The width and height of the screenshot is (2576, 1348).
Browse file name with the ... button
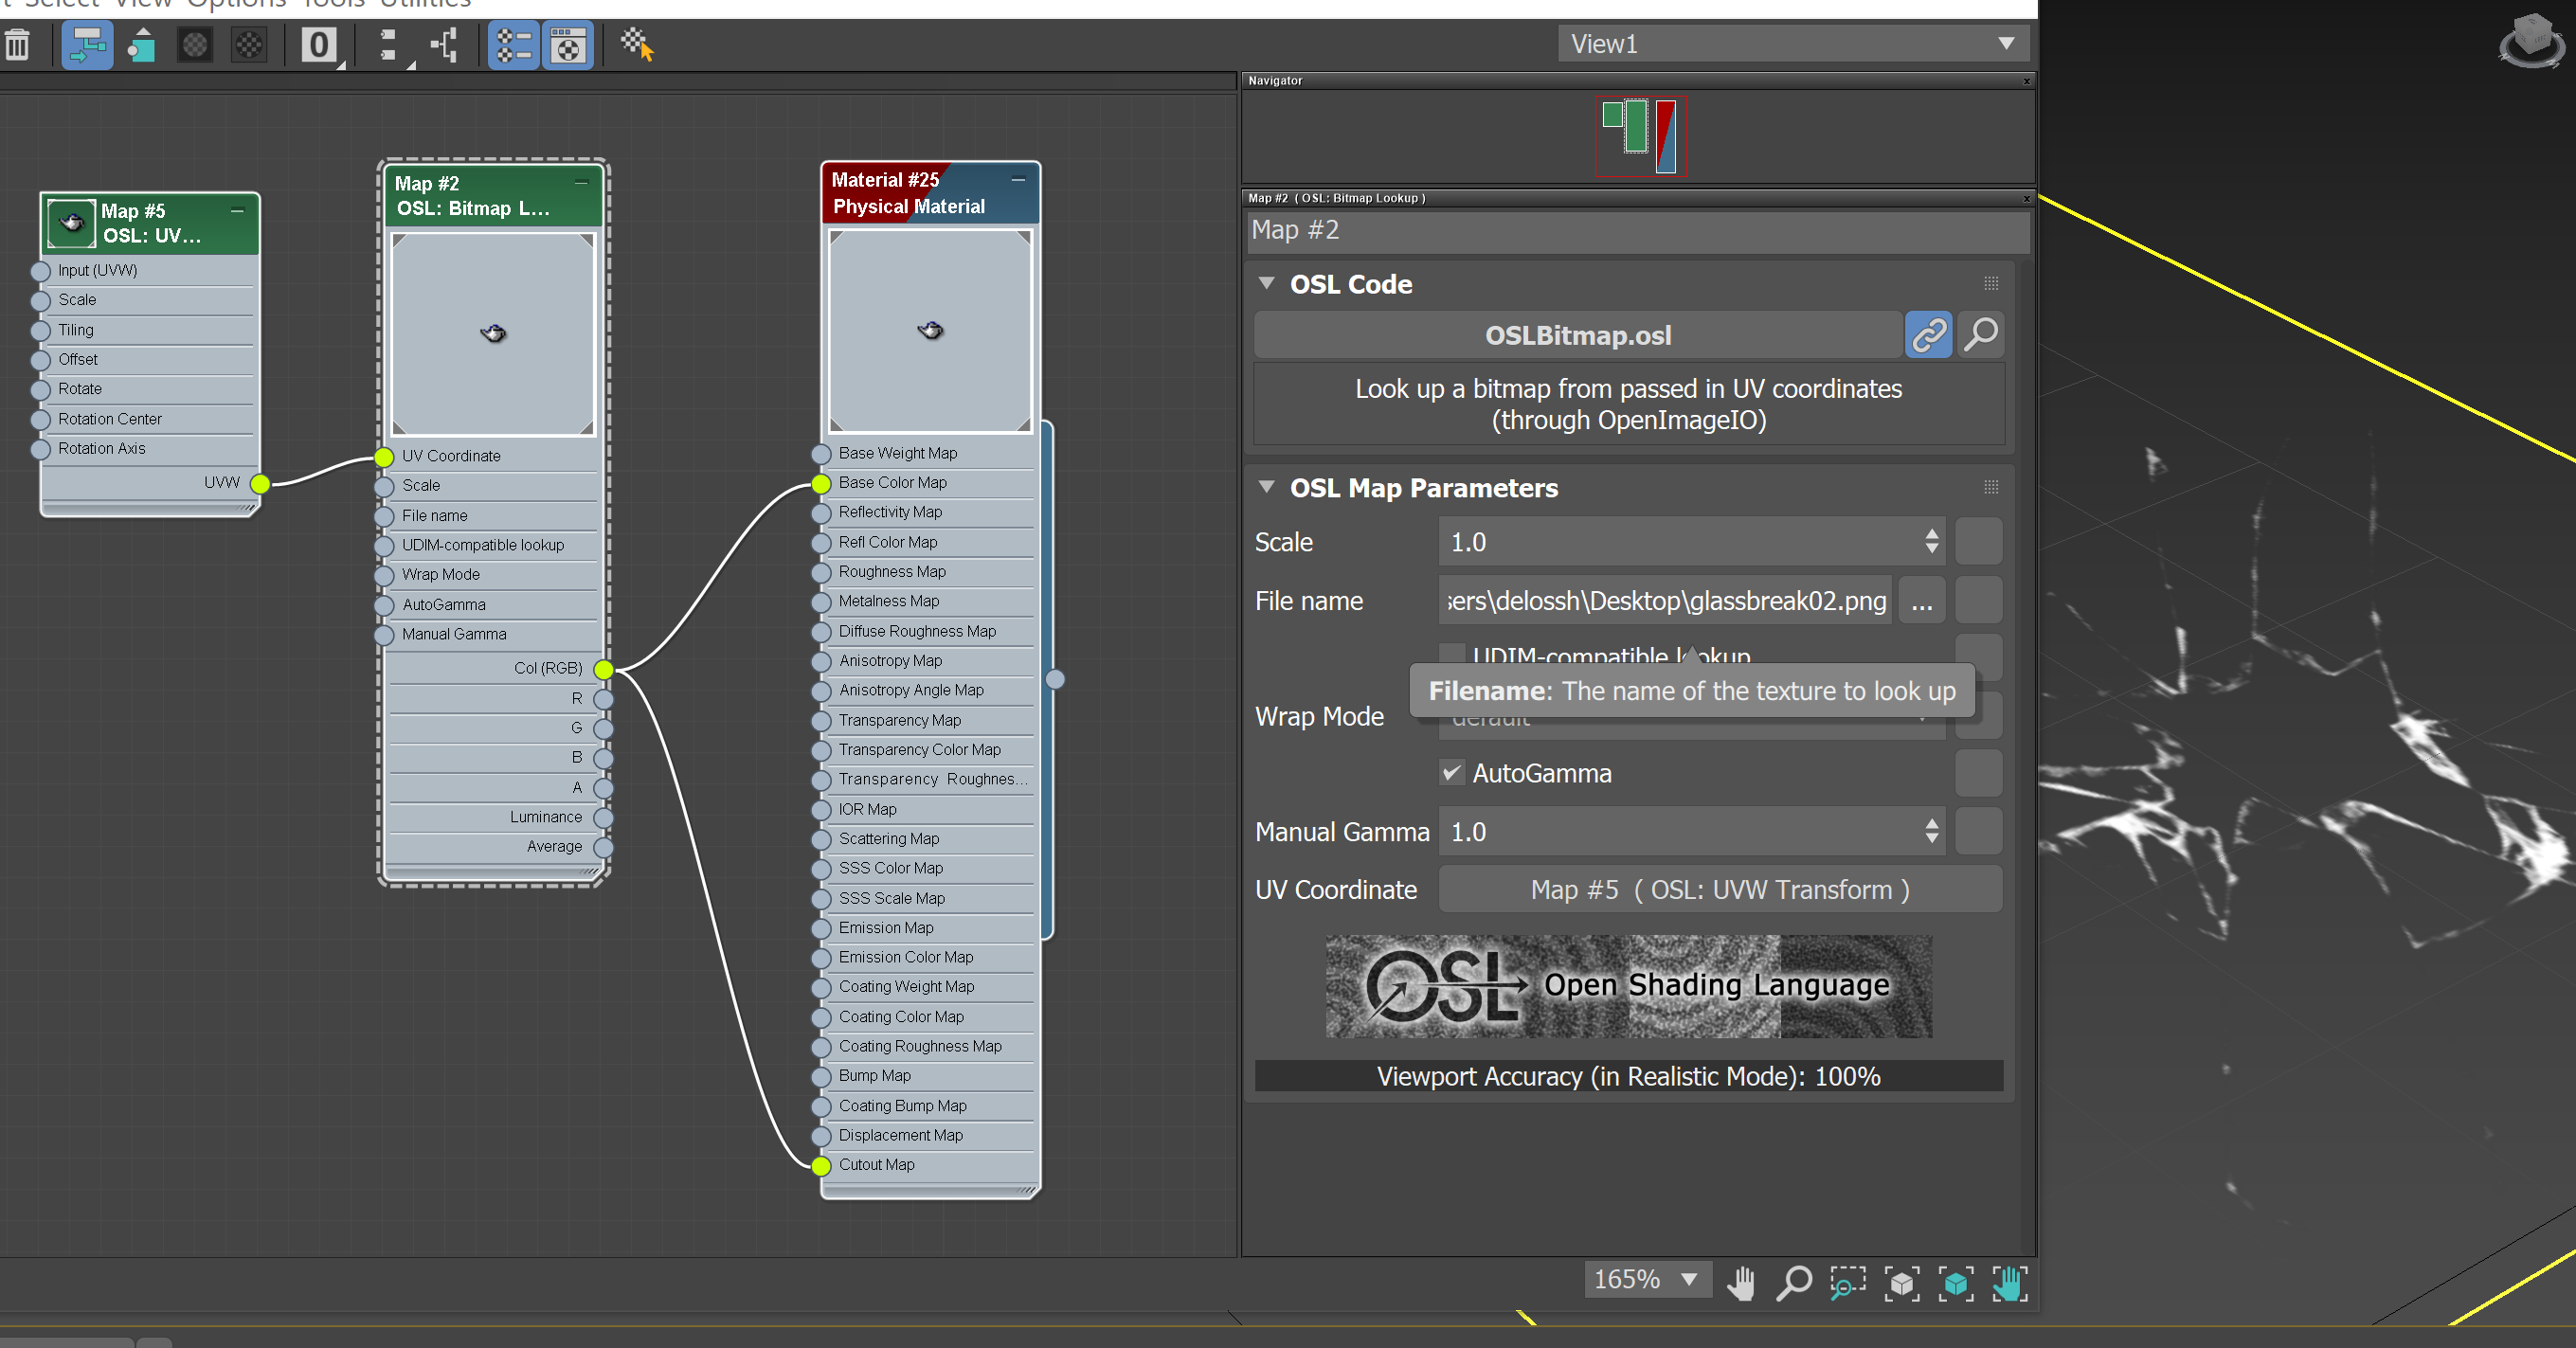1921,601
